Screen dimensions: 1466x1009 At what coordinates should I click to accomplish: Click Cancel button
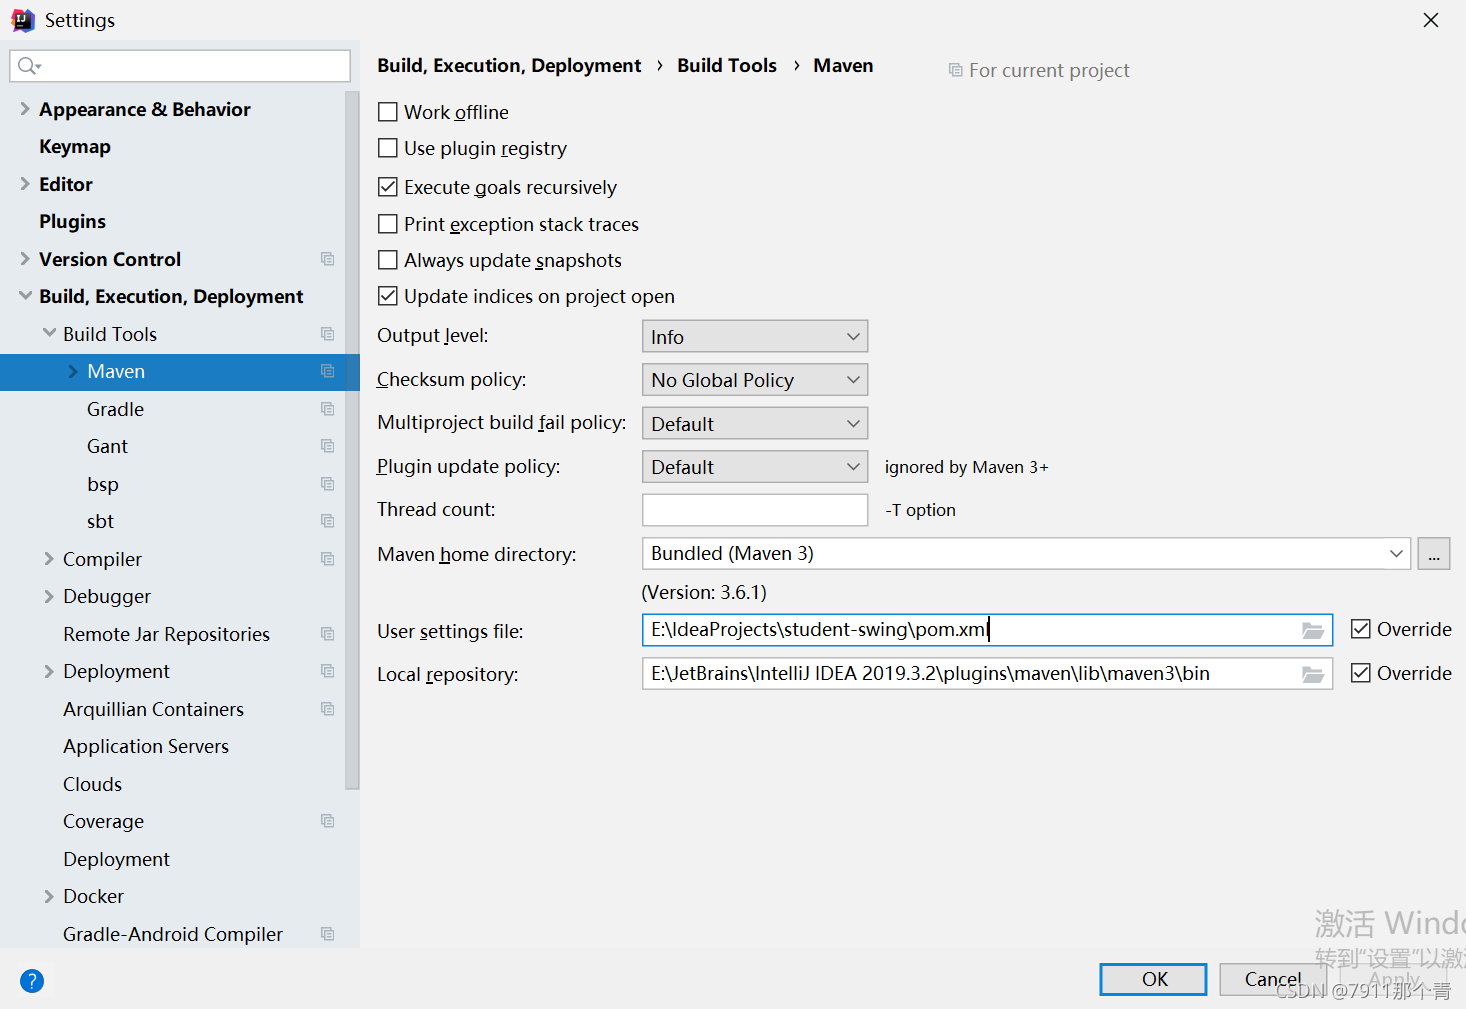[x=1273, y=979]
